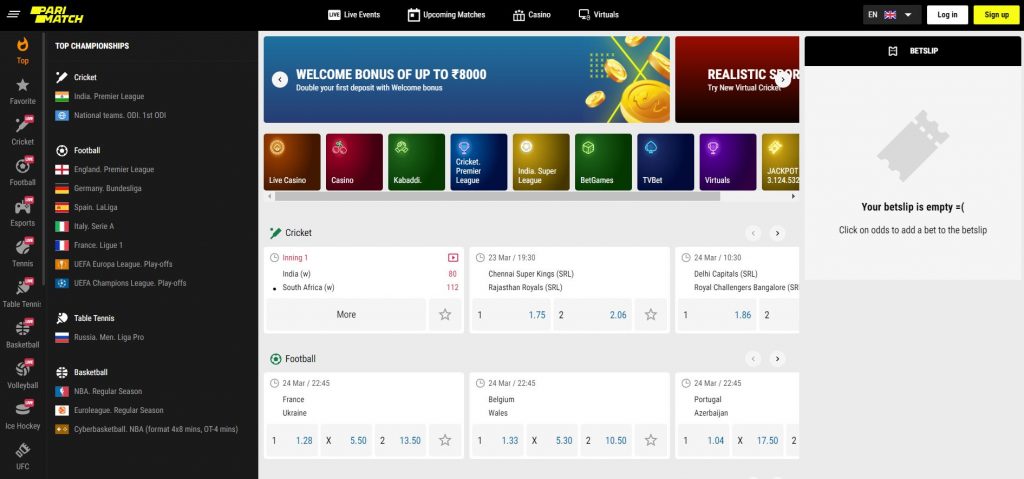Open Upcoming Matches in top navigation
Screen dimensions: 1024x479
[x=446, y=14]
